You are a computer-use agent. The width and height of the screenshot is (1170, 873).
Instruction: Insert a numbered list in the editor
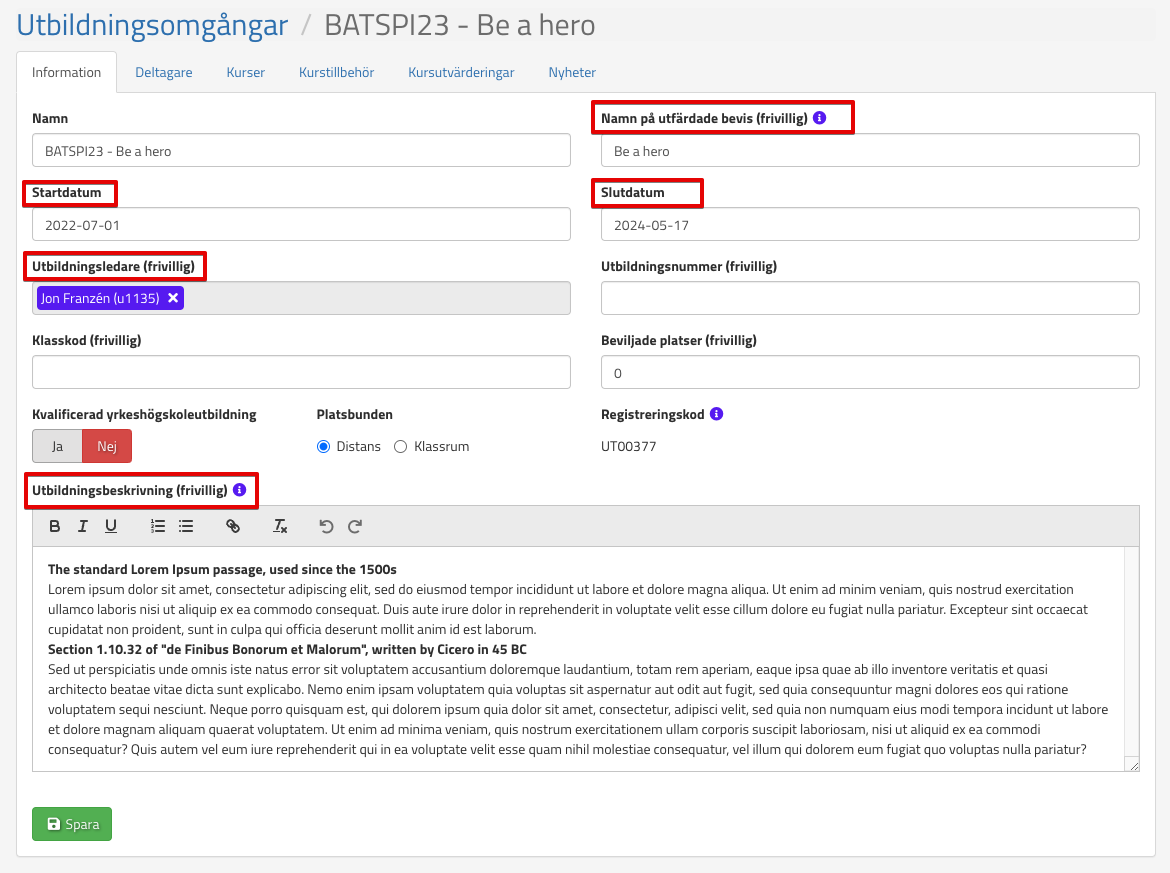click(x=158, y=526)
